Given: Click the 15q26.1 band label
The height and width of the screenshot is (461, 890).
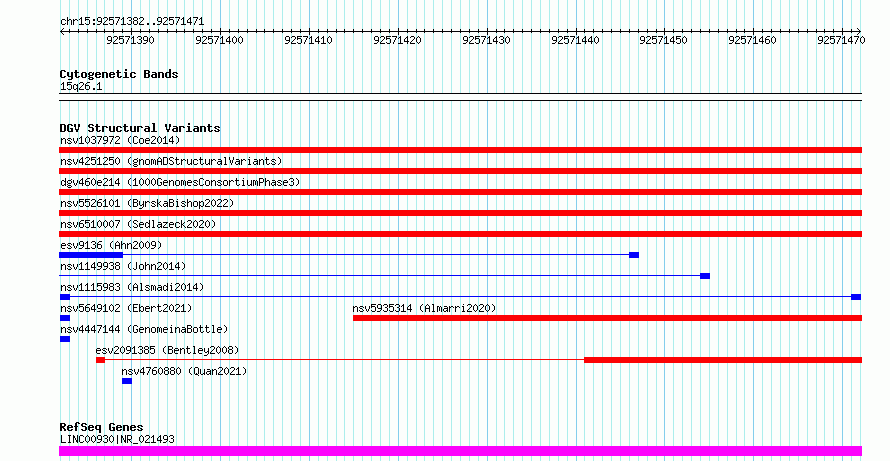Looking at the screenshot, I should 81,87.
